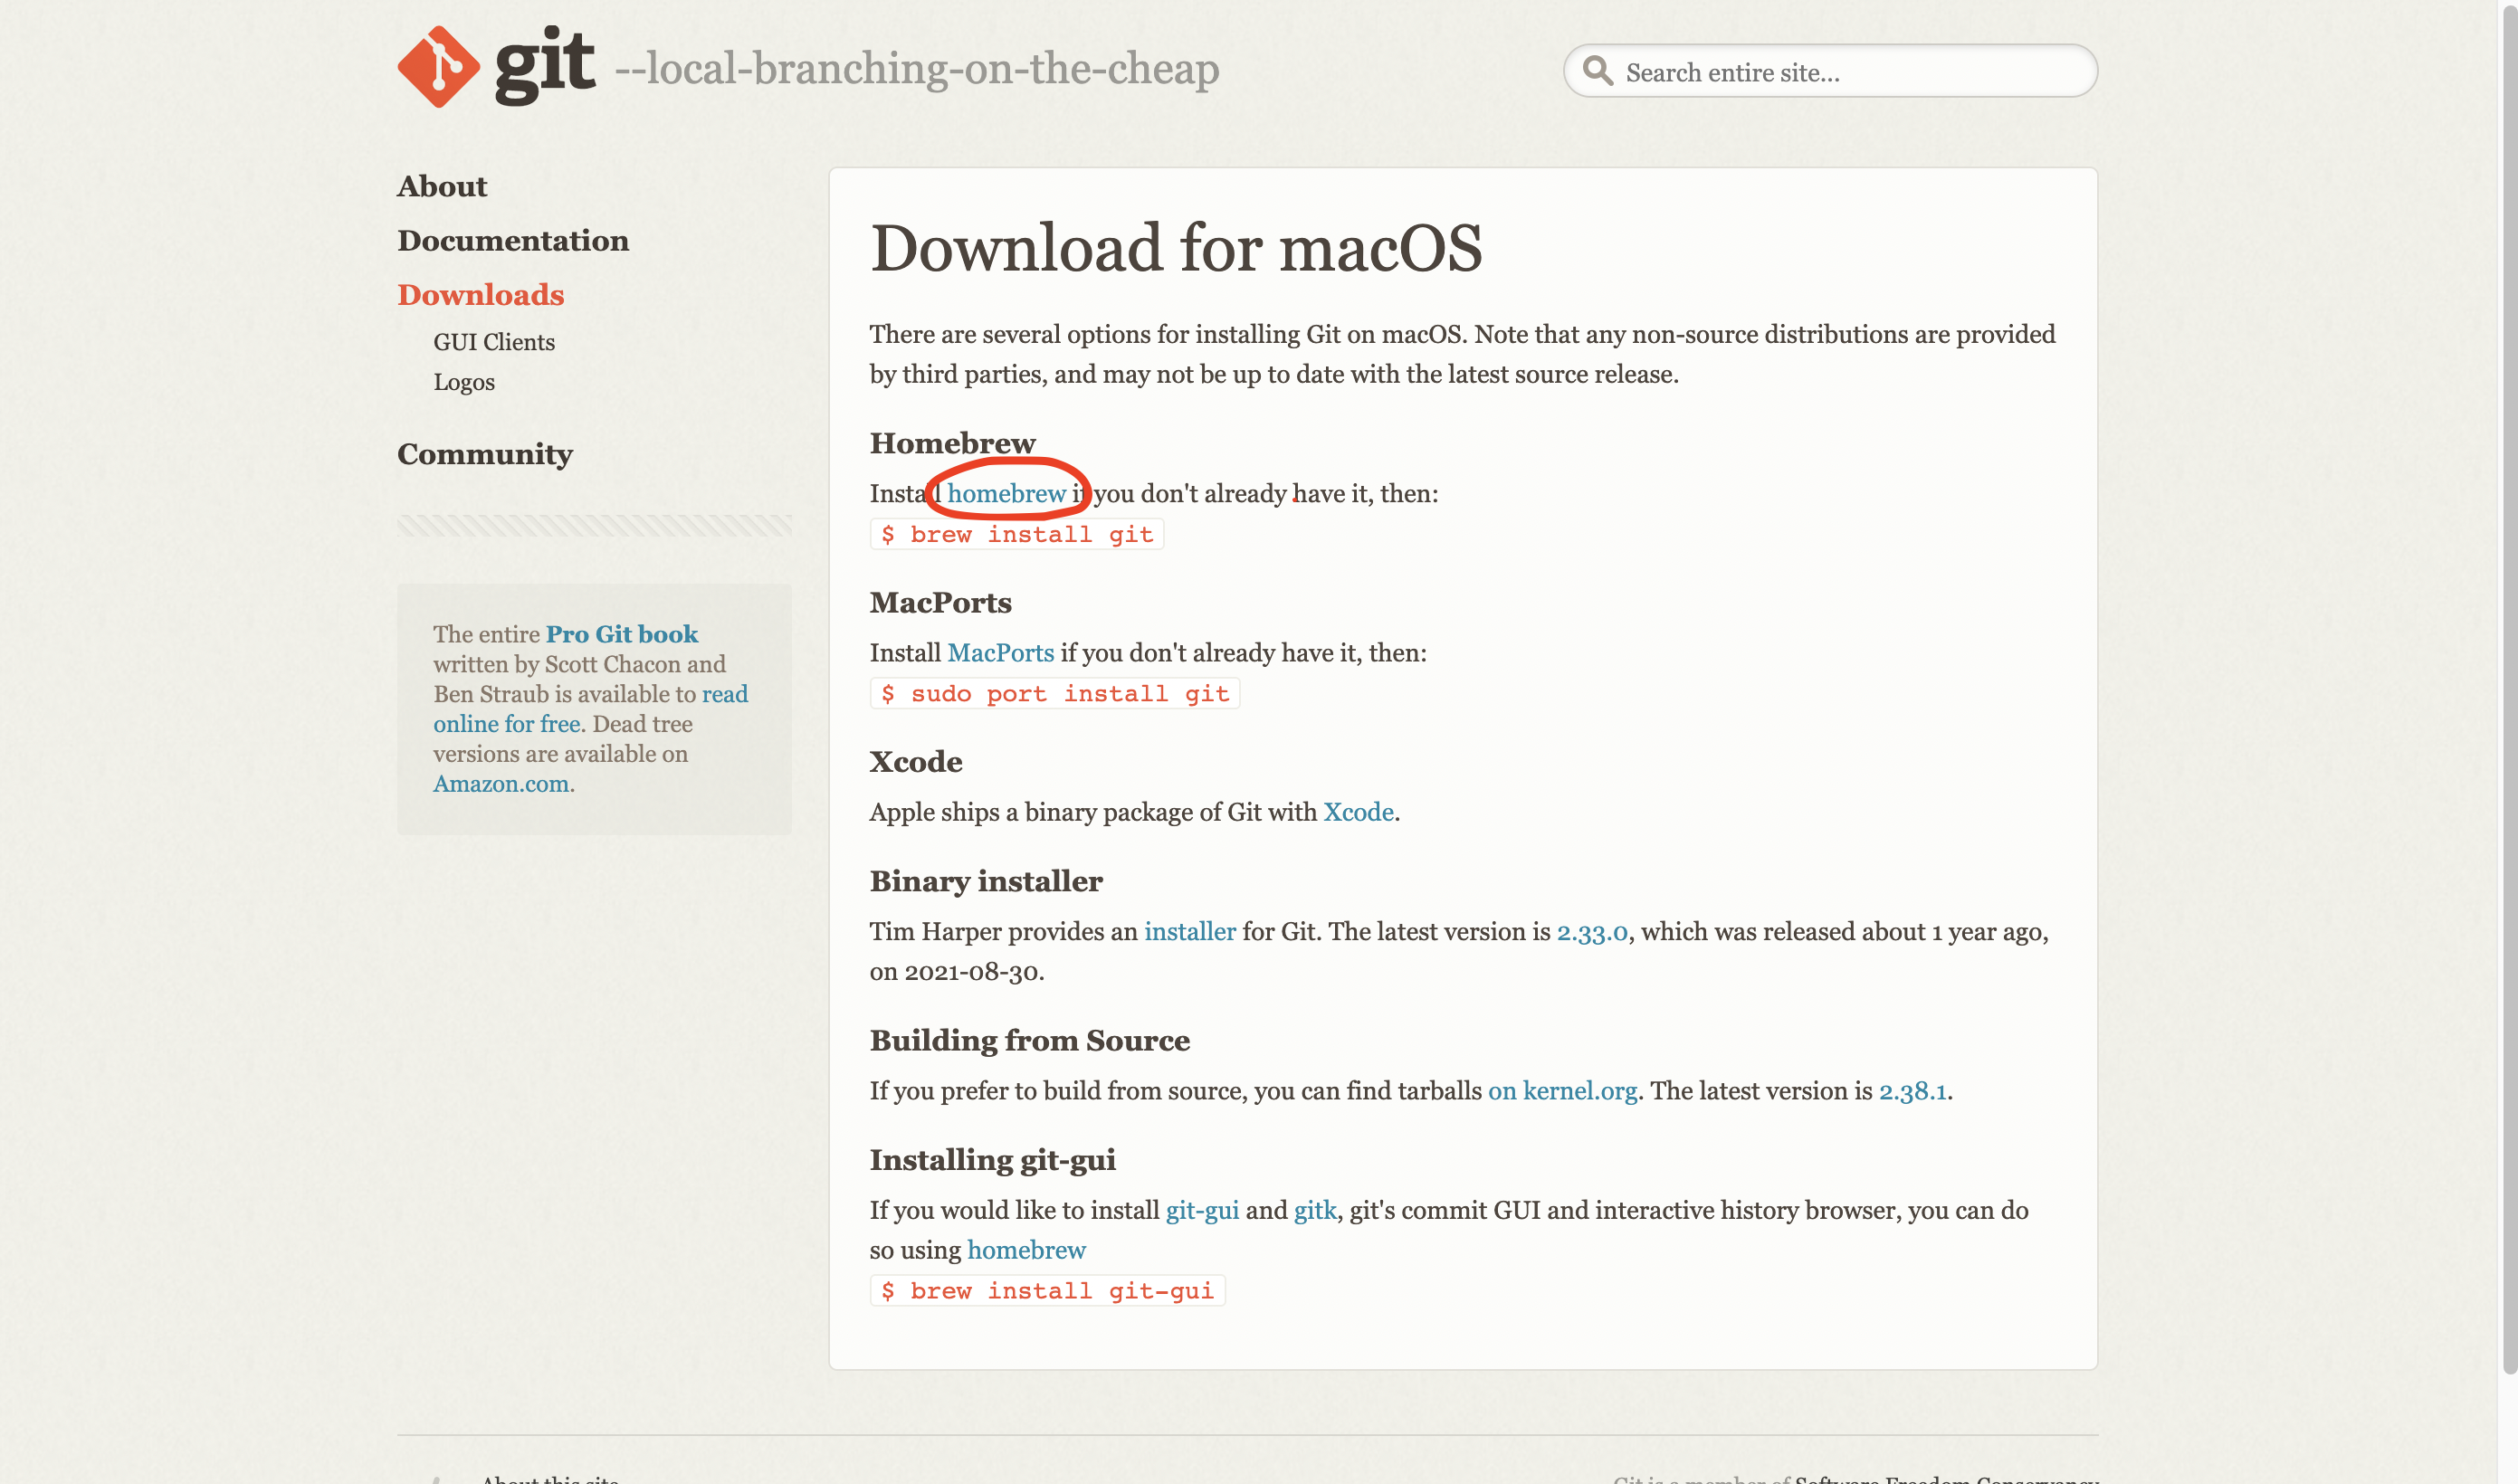Click the --local-branching-on-the-cheap tagline
The image size is (2518, 1484).
tap(916, 68)
